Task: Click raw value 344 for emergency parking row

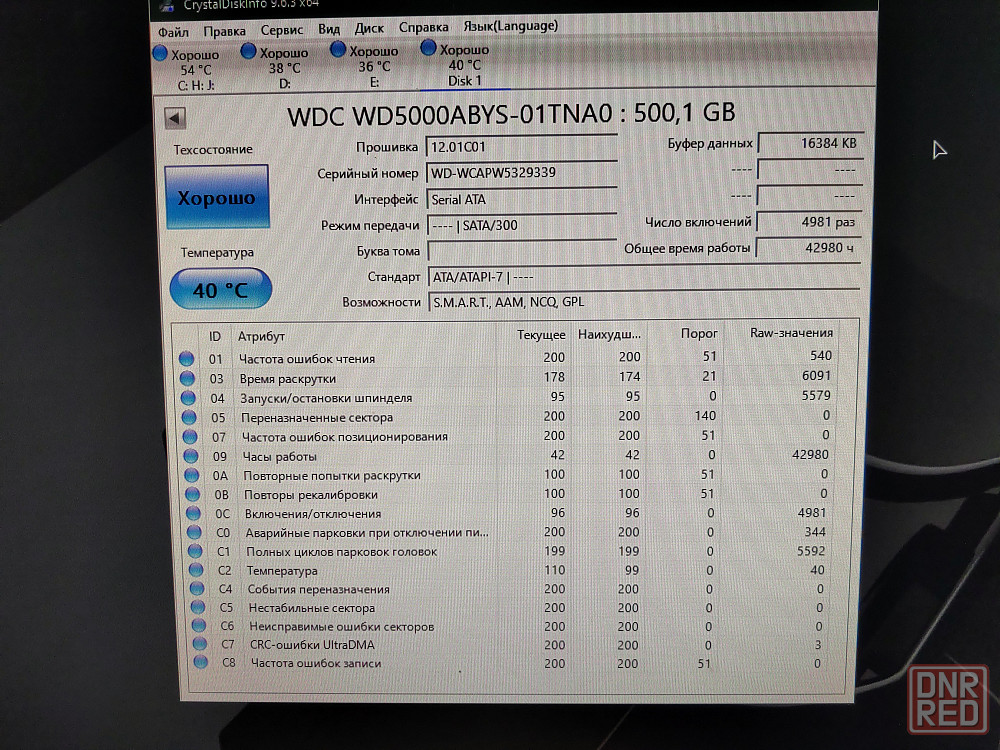Action: (x=814, y=532)
